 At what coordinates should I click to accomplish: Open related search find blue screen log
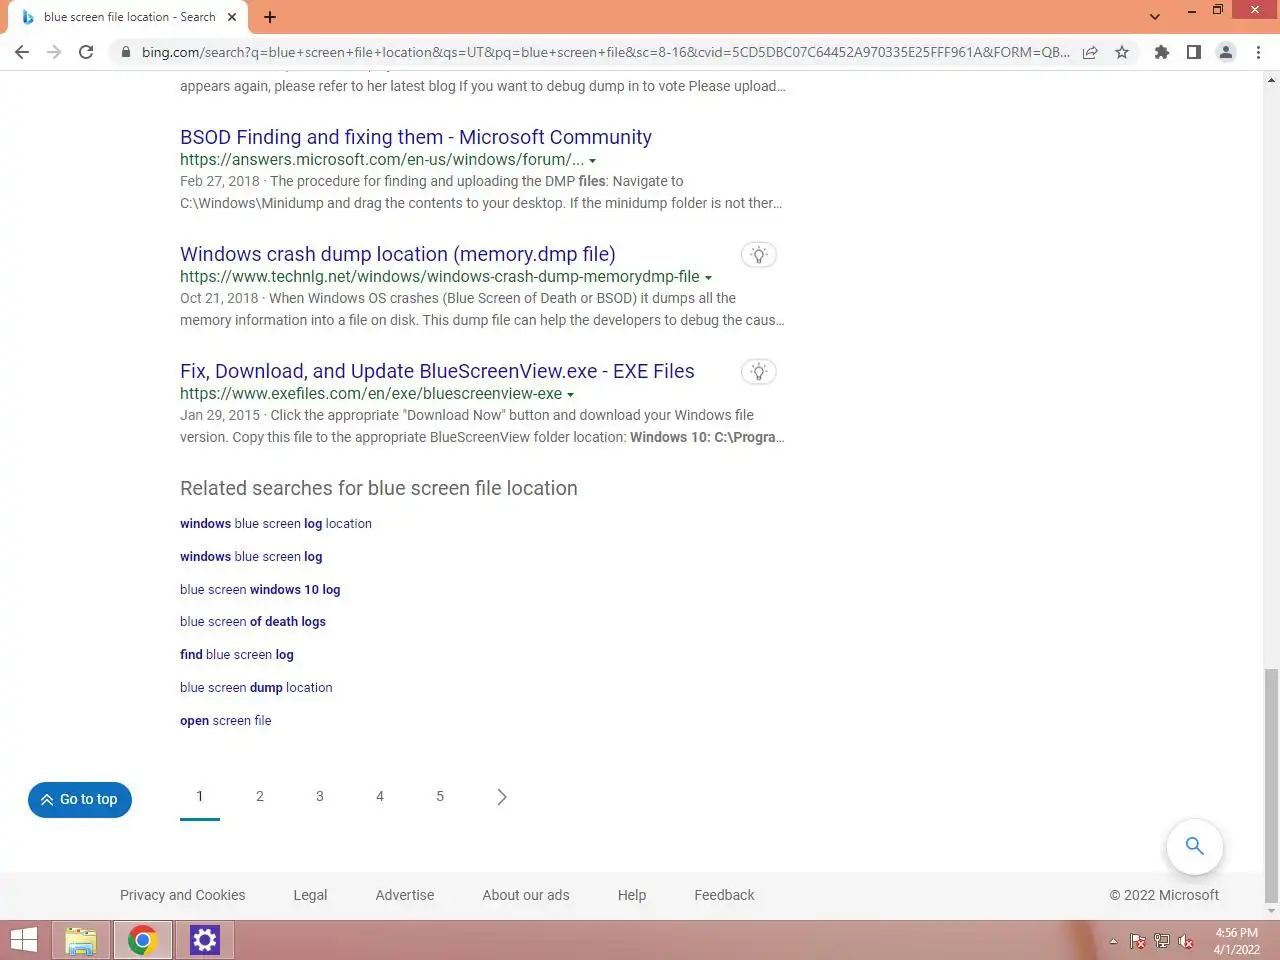tap(237, 654)
